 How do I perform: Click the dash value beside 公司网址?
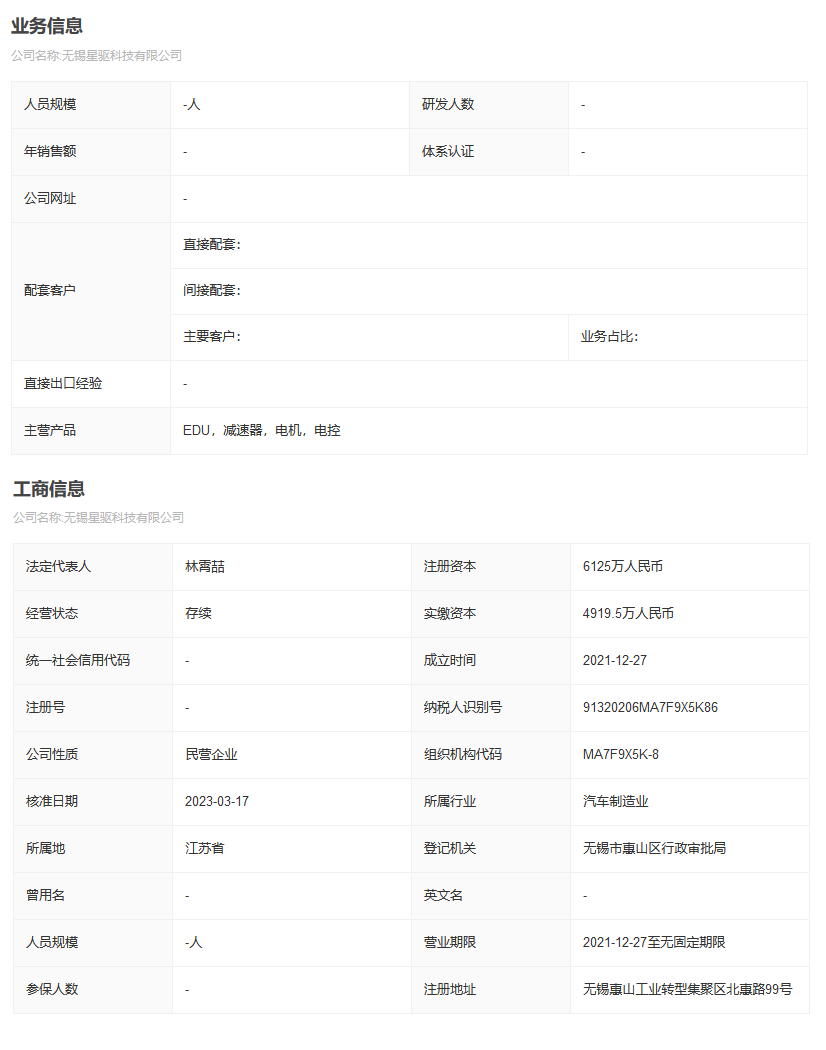pyautogui.click(x=186, y=199)
